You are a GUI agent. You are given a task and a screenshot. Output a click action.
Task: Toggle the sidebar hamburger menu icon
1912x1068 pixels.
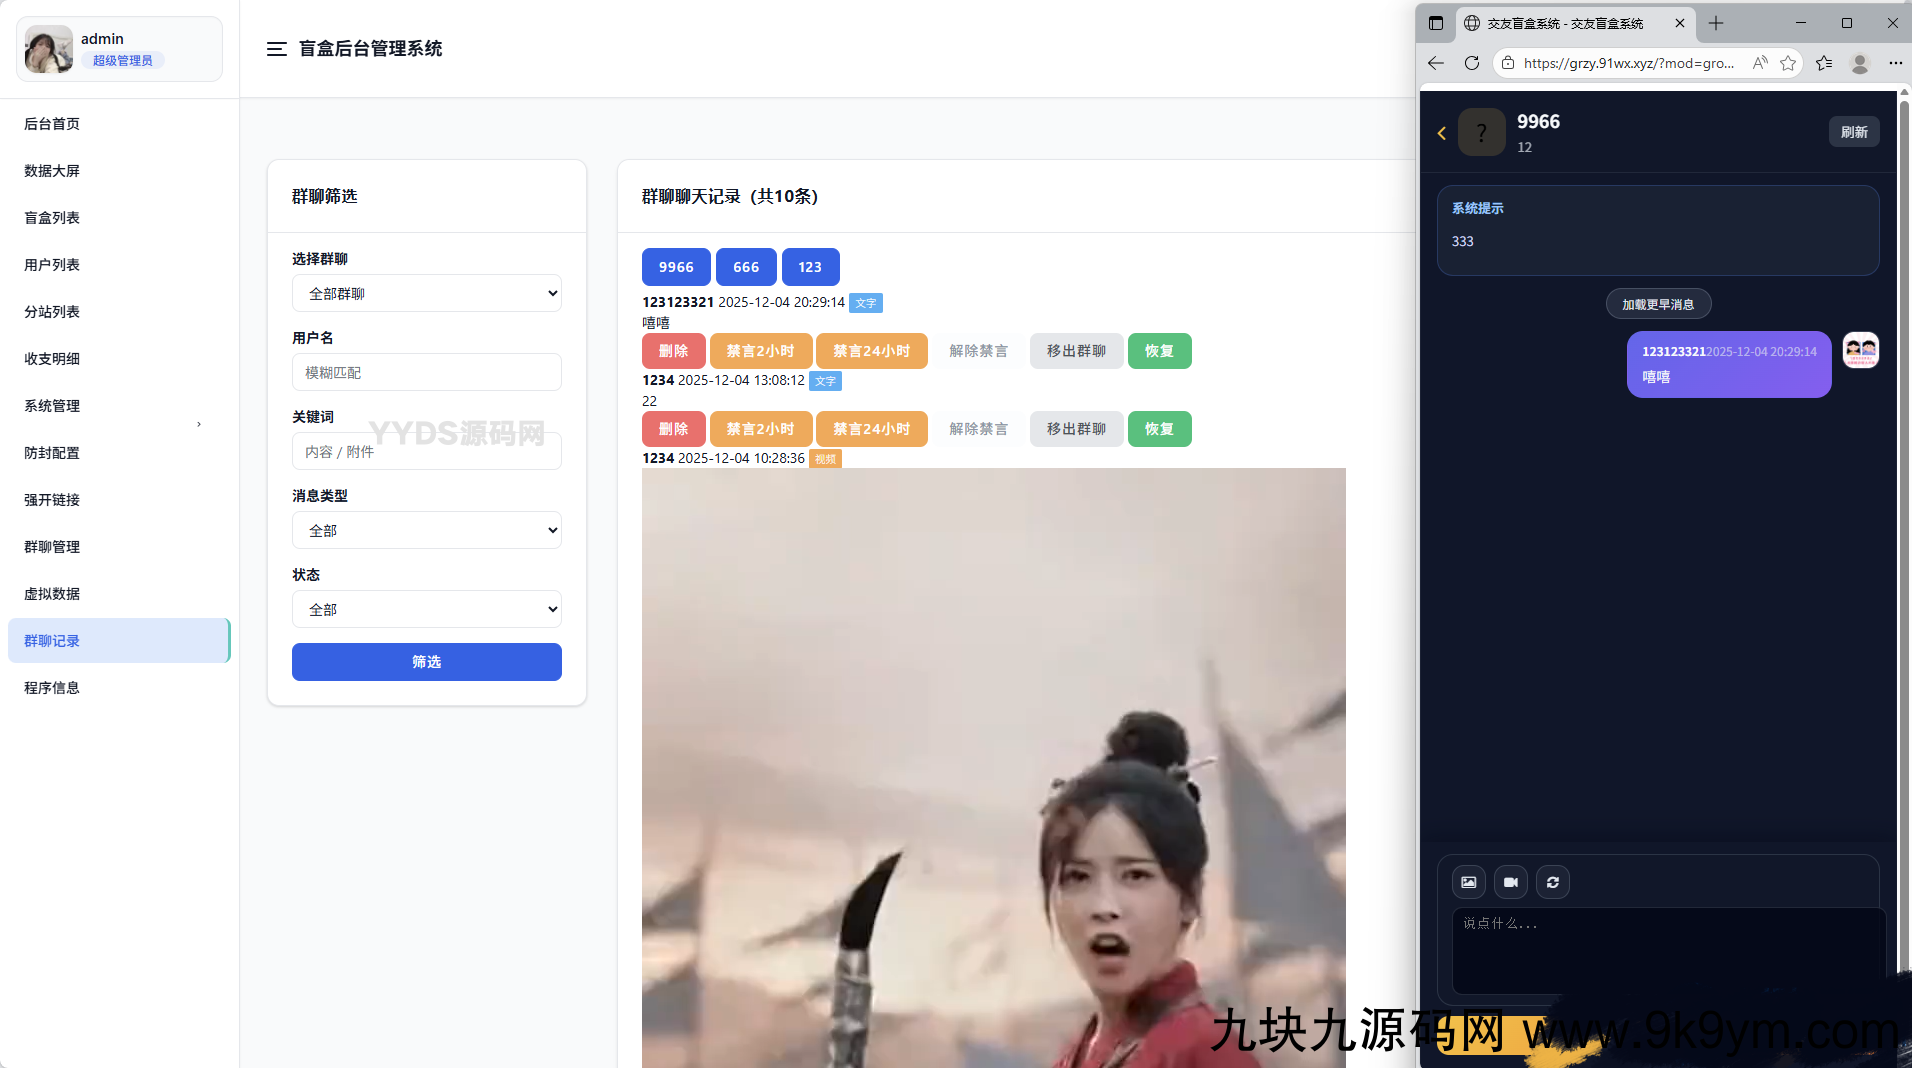click(276, 49)
